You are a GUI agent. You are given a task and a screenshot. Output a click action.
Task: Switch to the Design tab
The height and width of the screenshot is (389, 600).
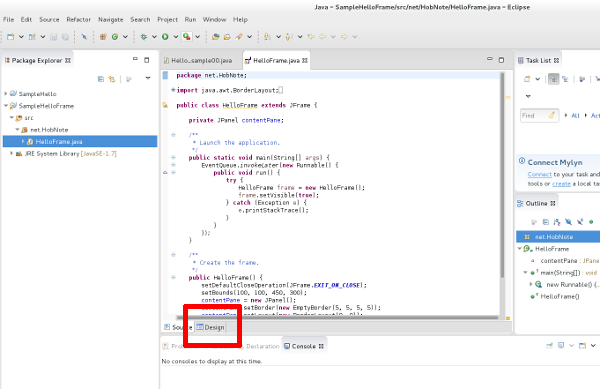coord(210,327)
